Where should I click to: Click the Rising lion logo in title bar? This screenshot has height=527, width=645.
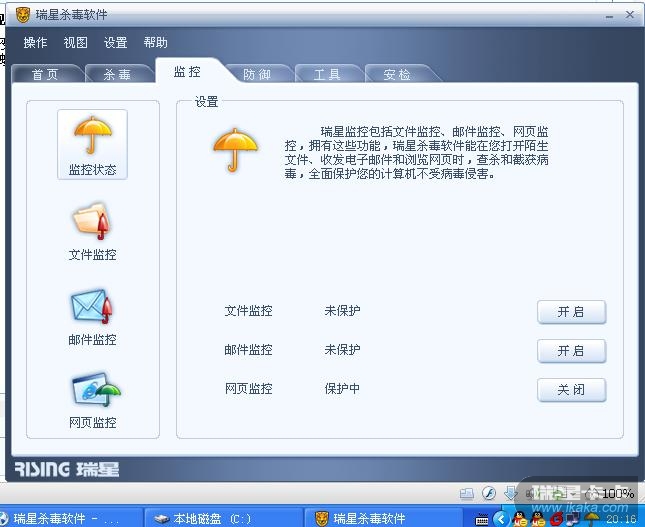23,15
